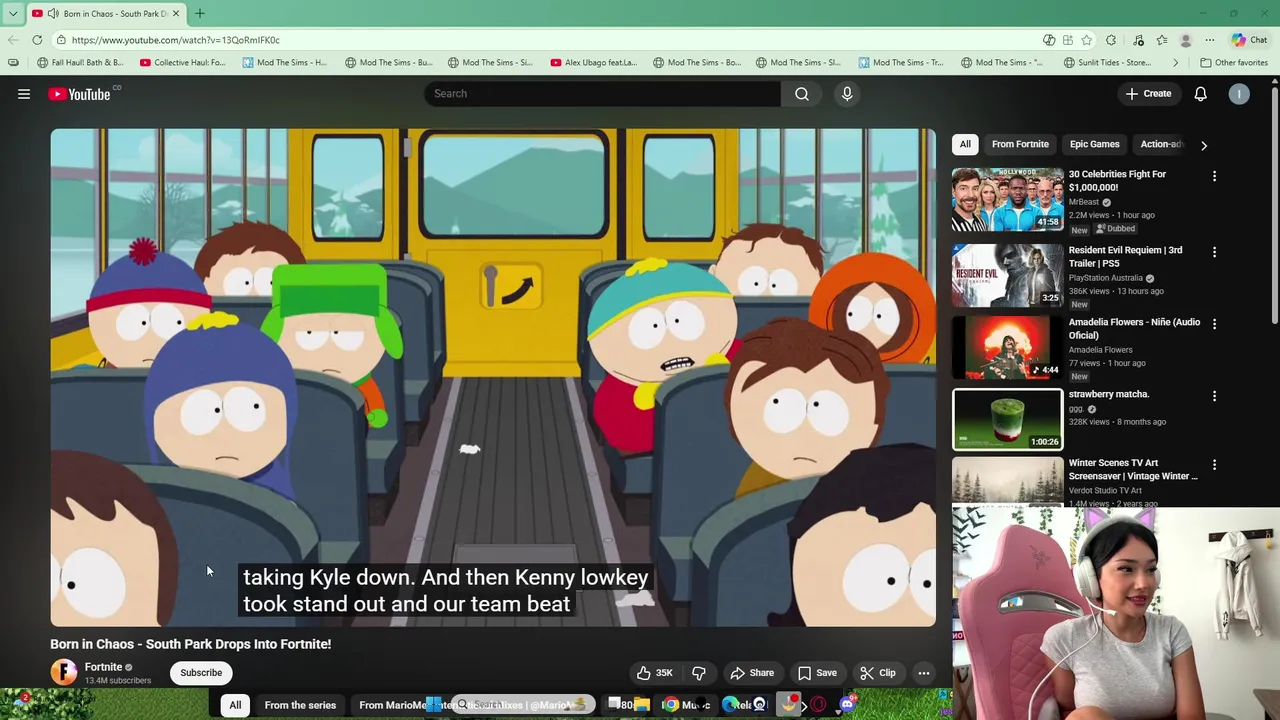Open the Fortnite channel name link
Image resolution: width=1280 pixels, height=720 pixels.
click(103, 667)
